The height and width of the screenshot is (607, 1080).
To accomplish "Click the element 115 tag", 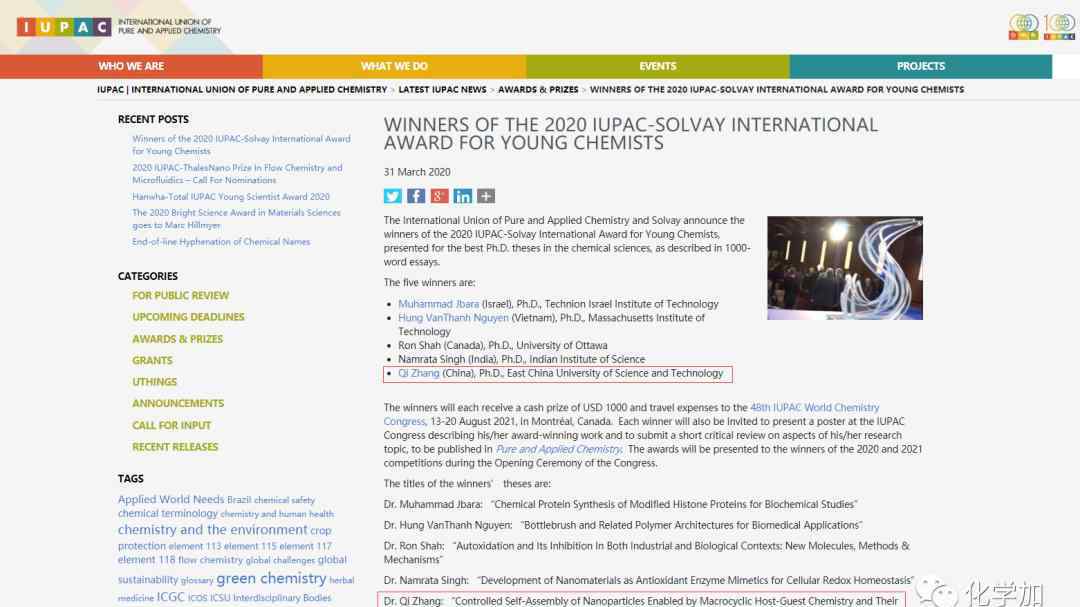I will (x=250, y=546).
